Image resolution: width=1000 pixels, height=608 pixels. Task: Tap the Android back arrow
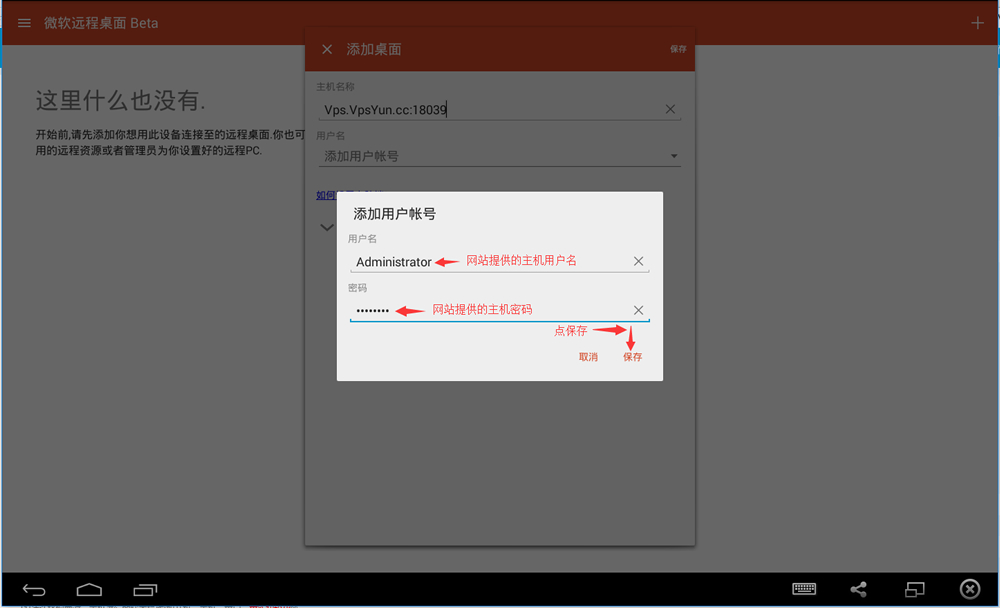(x=34, y=589)
